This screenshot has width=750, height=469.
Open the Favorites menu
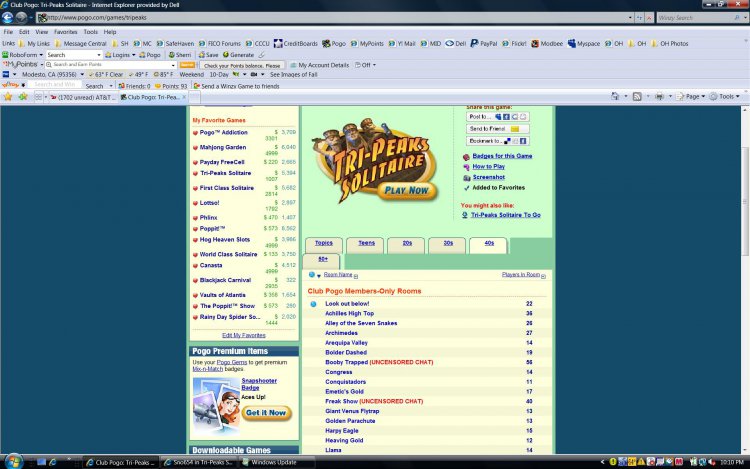tap(66, 32)
